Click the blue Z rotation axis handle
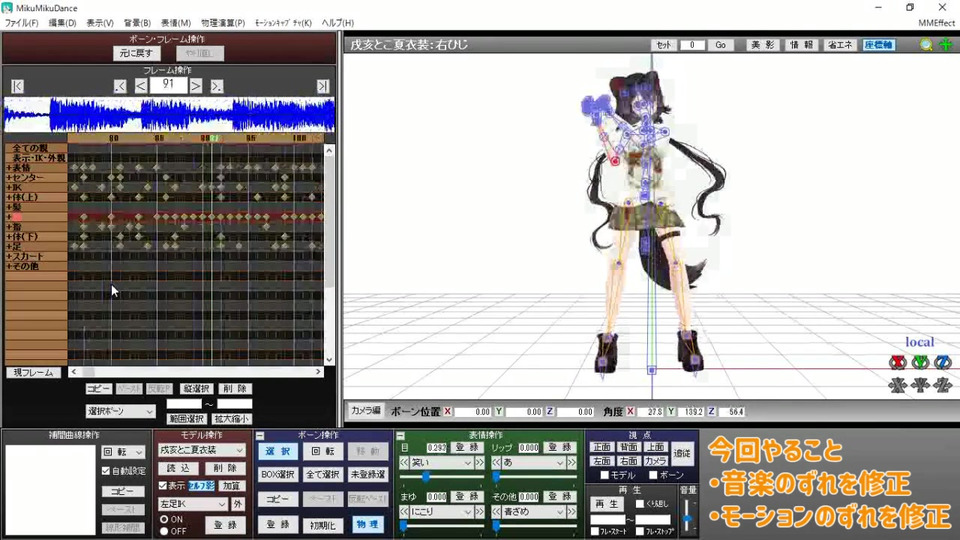This screenshot has height=540, width=960. [x=943, y=362]
